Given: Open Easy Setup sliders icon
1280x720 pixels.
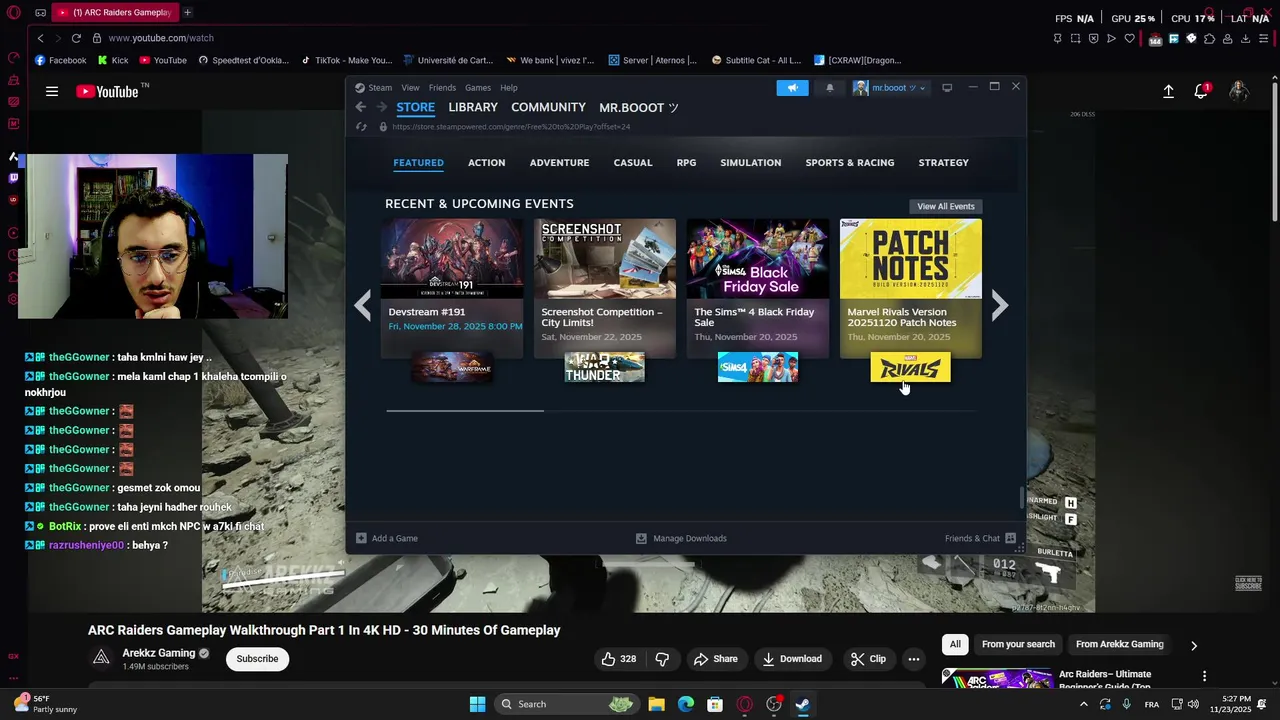Looking at the screenshot, I should pos(1263,39).
